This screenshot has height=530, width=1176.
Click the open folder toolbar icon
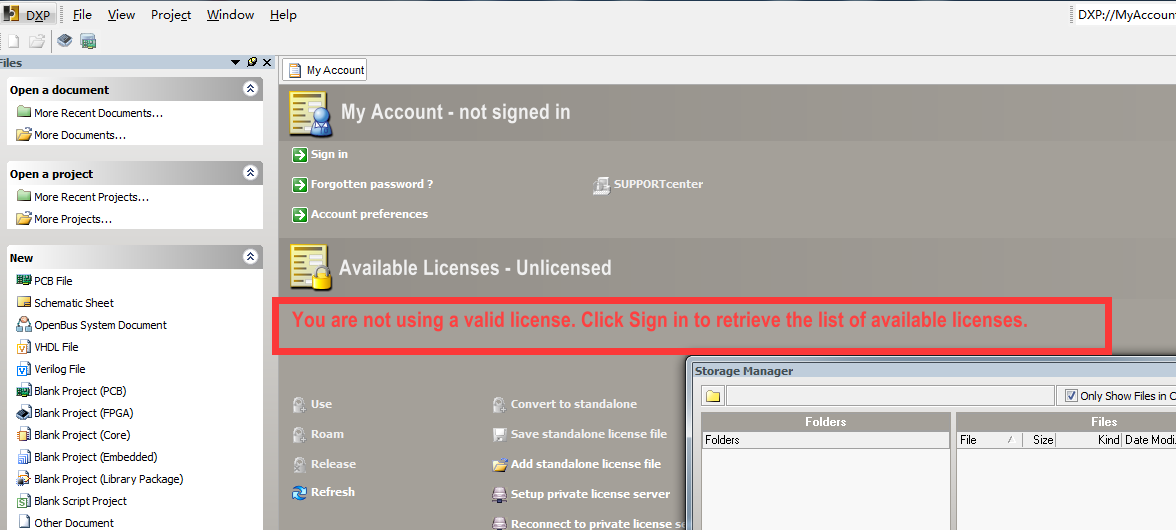coord(37,41)
